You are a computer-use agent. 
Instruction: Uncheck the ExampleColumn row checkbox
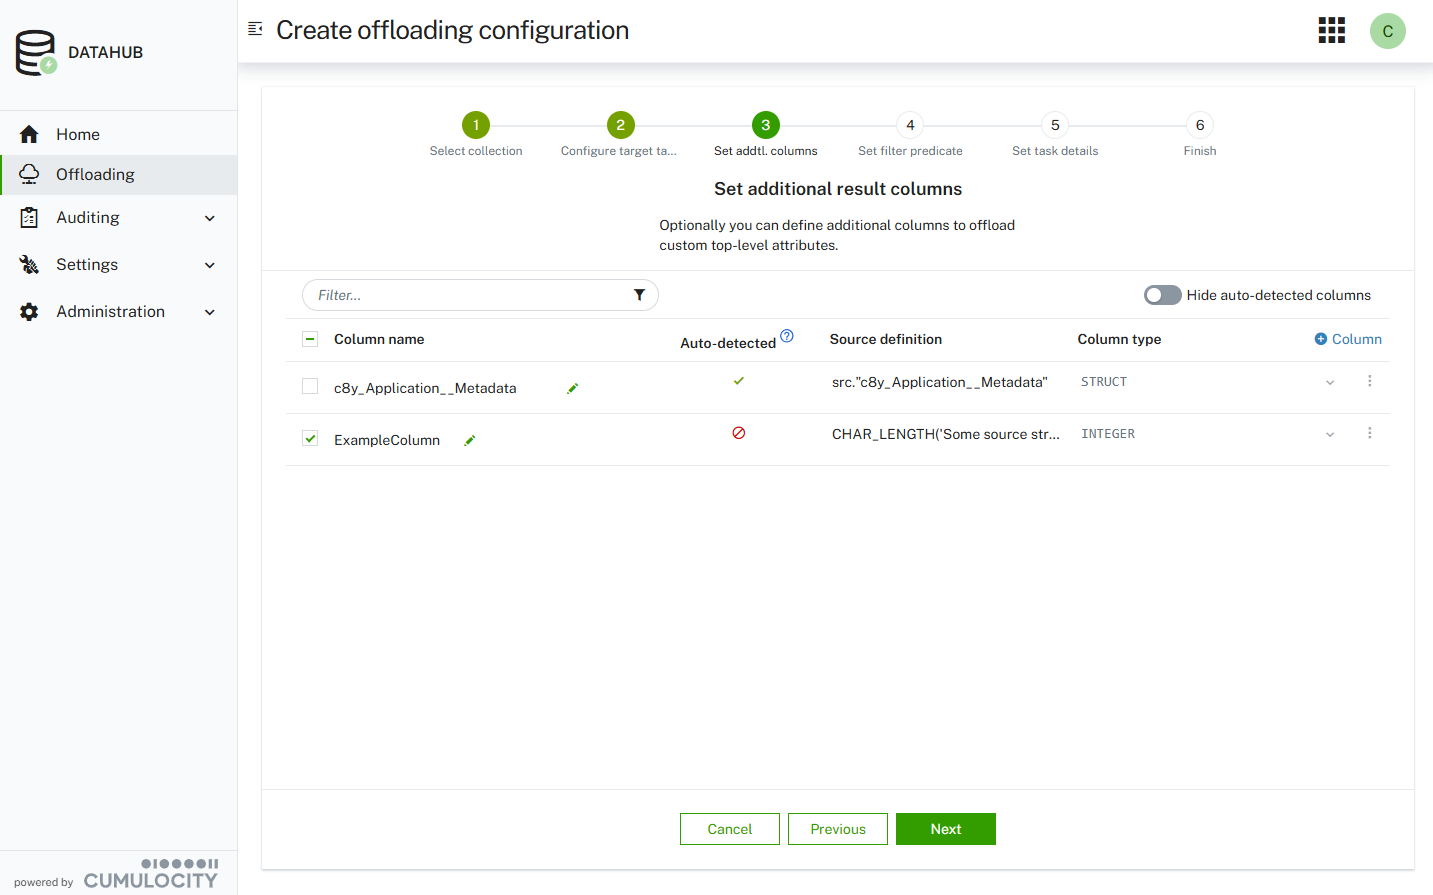click(x=310, y=438)
